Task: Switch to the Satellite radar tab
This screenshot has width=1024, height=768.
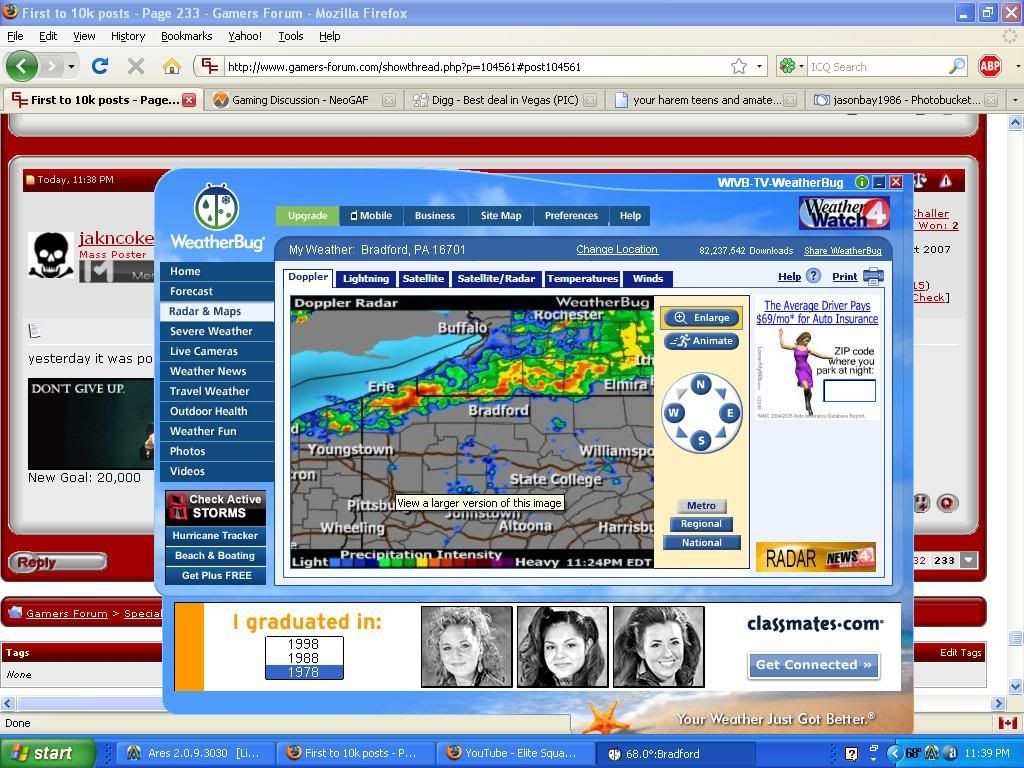Action: (x=423, y=279)
